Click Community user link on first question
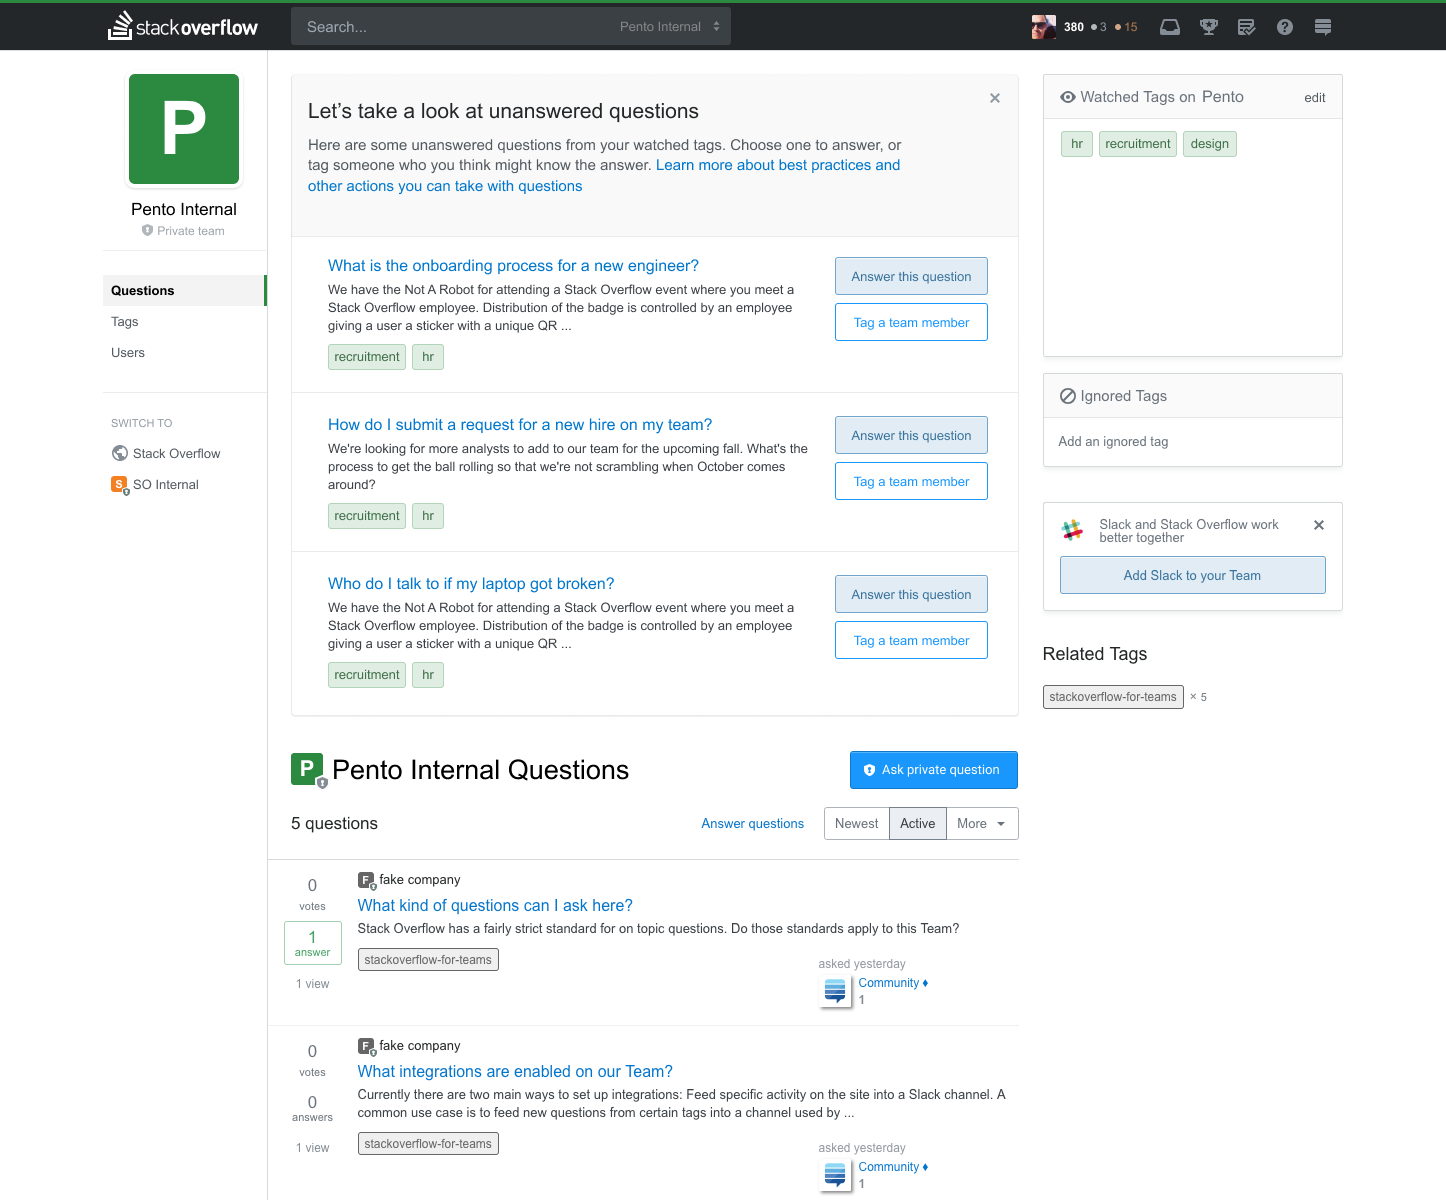 [889, 983]
